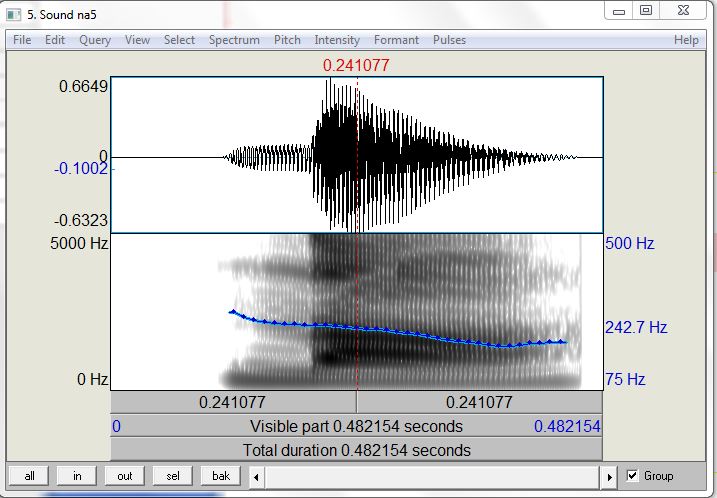Play the Total duration 0.482154 seconds bar
The image size is (717, 498).
point(356,450)
